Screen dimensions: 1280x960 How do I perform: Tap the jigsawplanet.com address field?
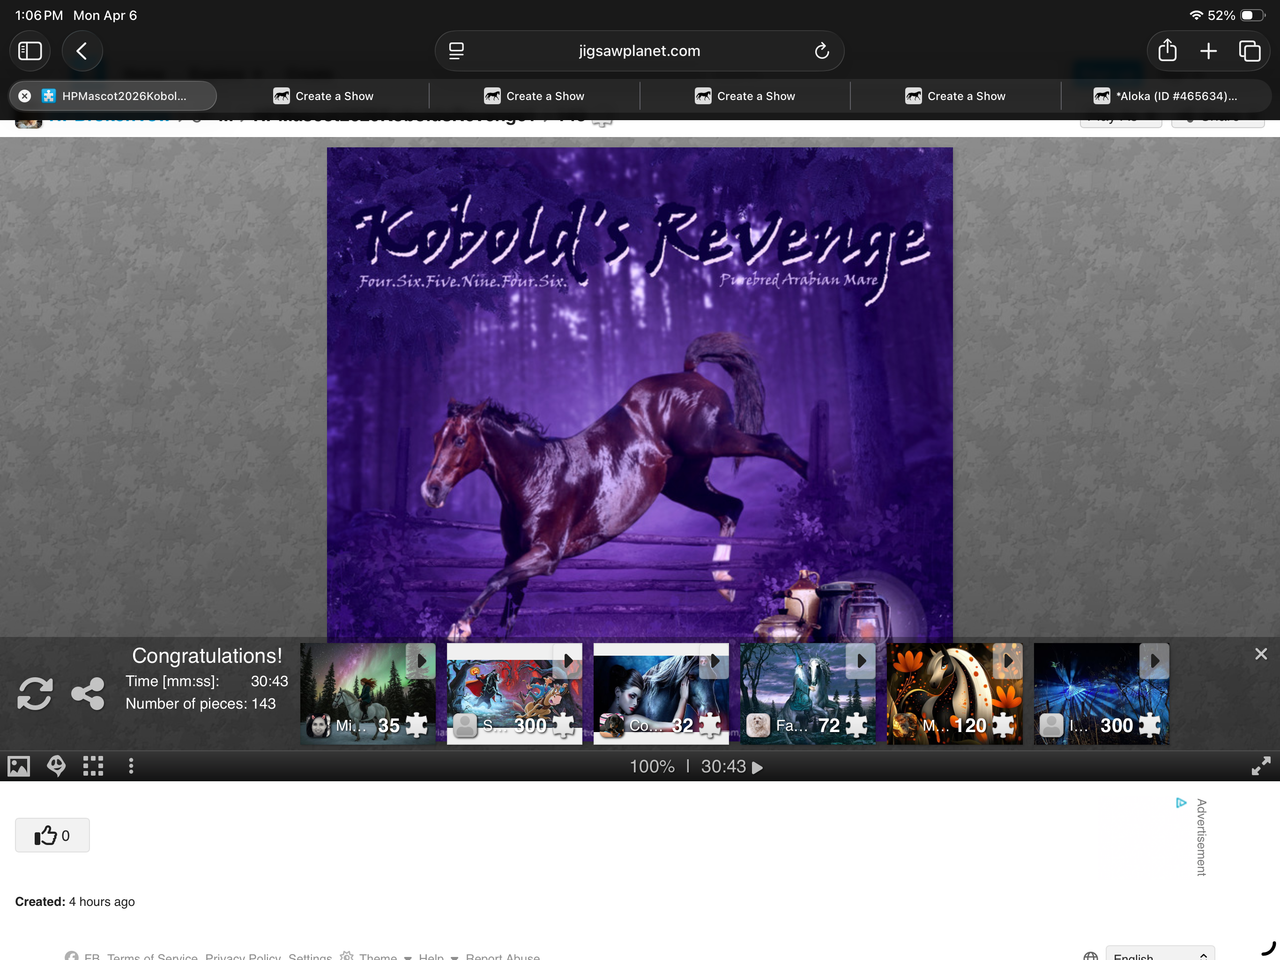639,51
